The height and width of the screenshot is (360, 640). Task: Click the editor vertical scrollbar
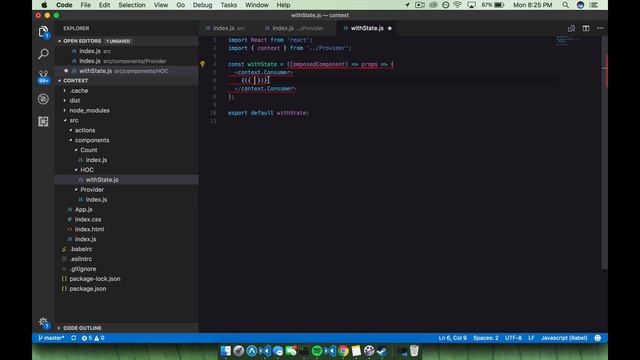pos(604,153)
